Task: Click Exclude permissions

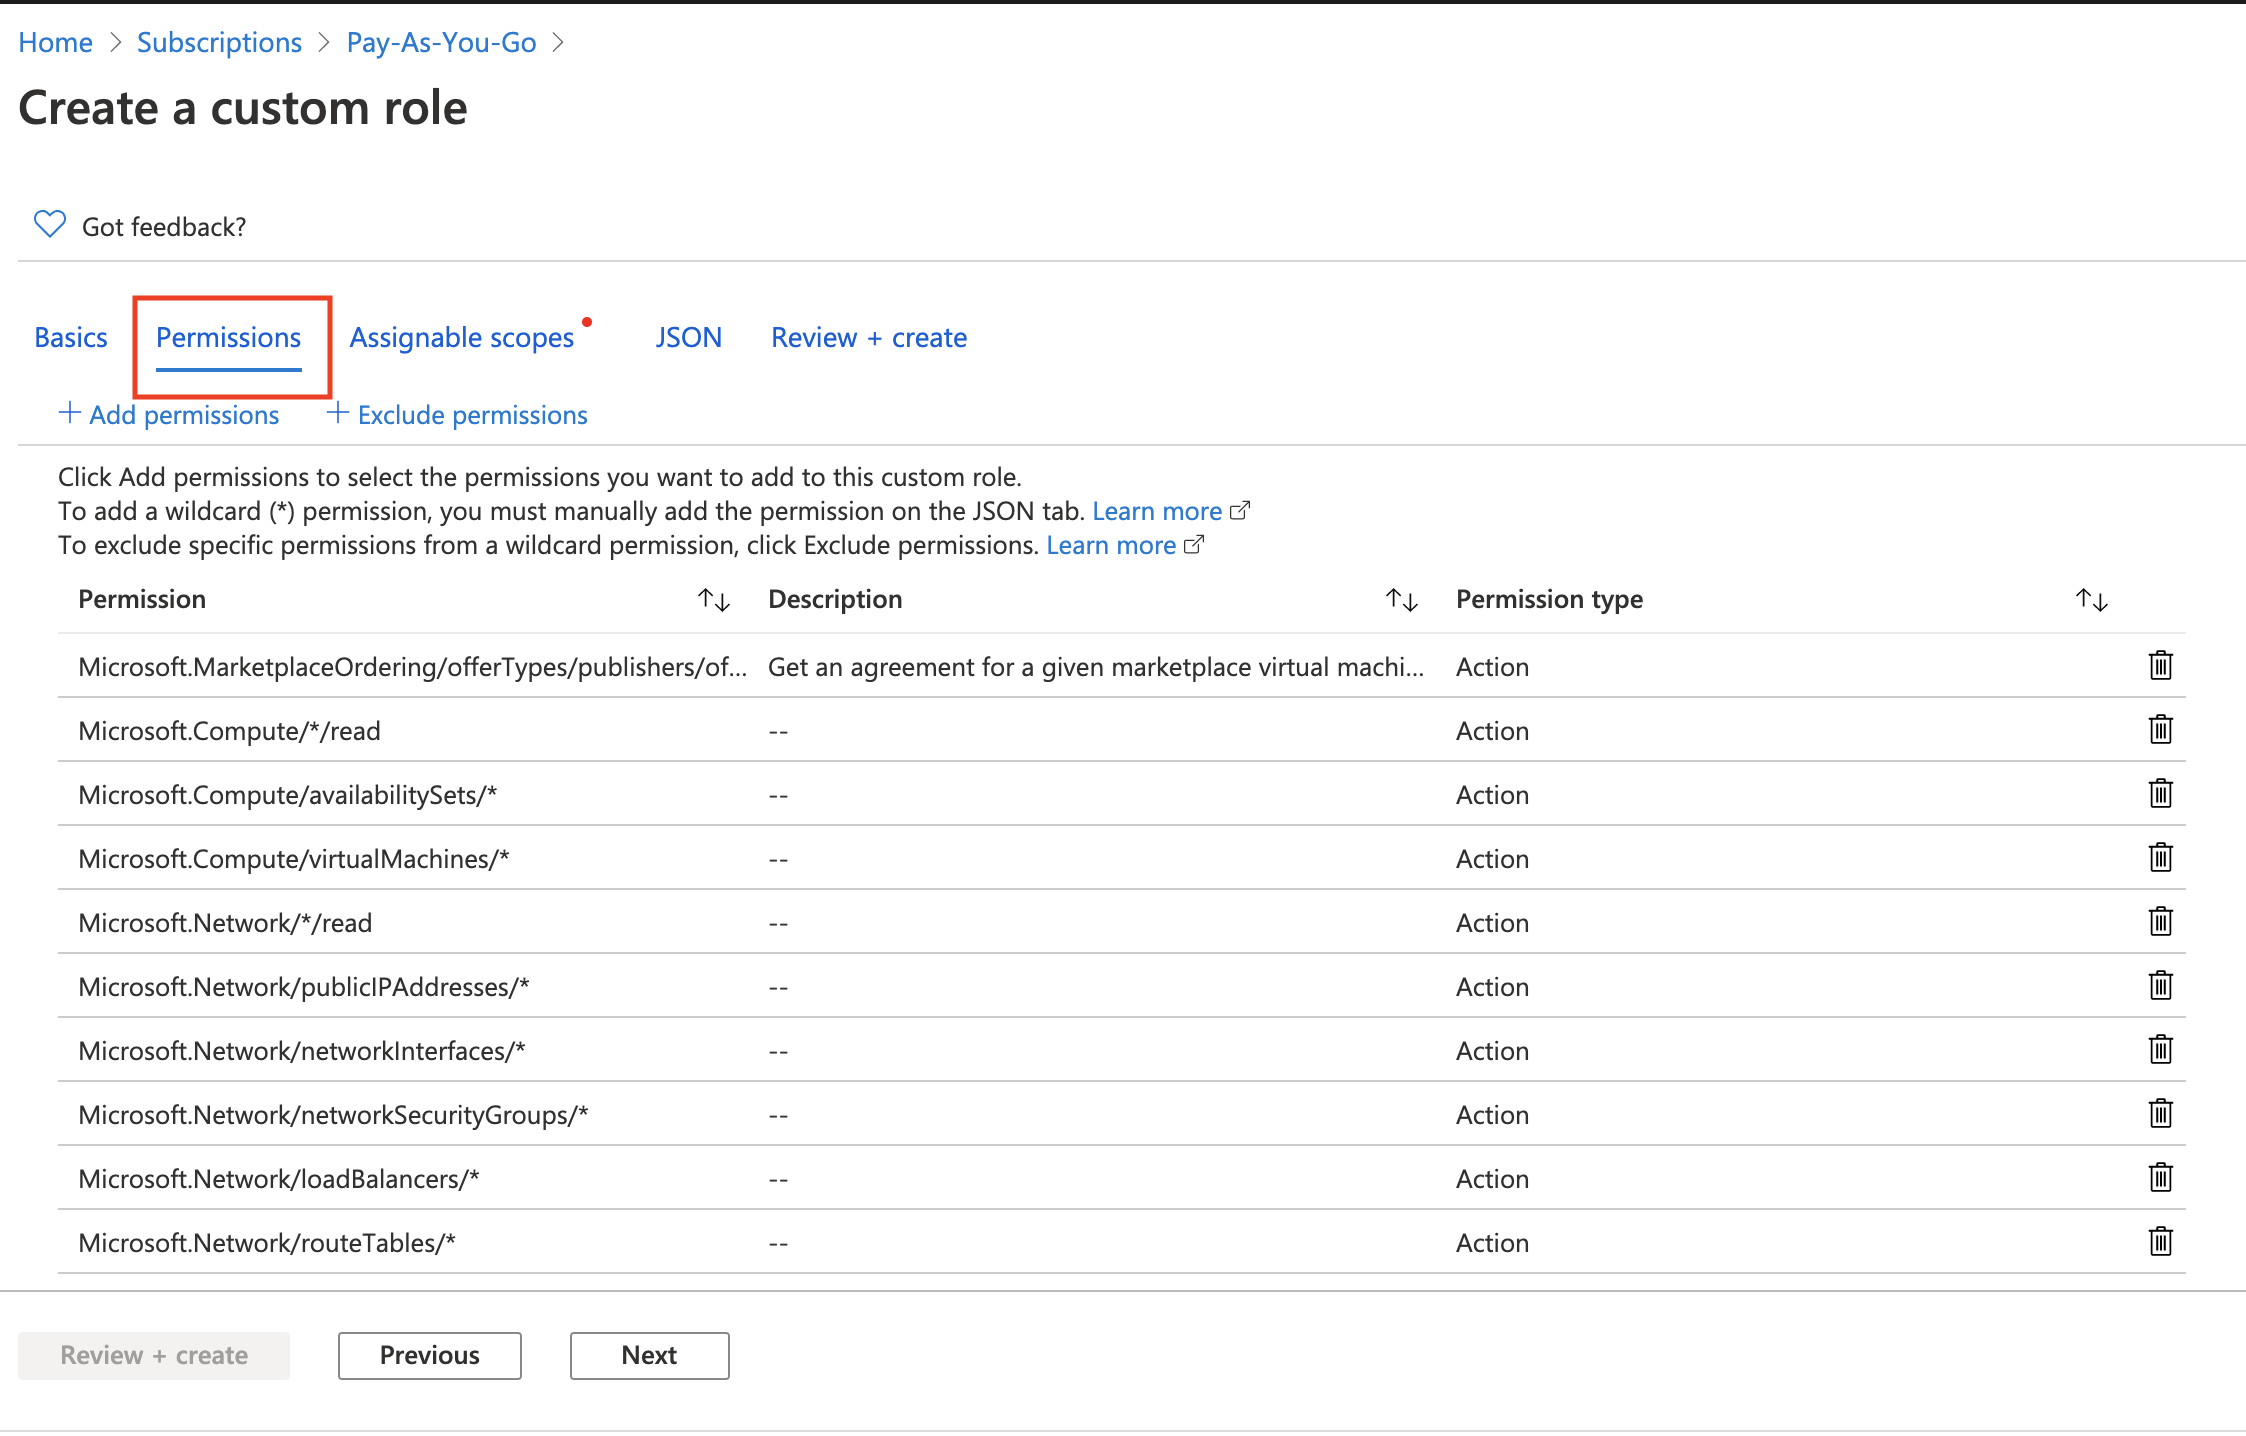Action: 458,415
